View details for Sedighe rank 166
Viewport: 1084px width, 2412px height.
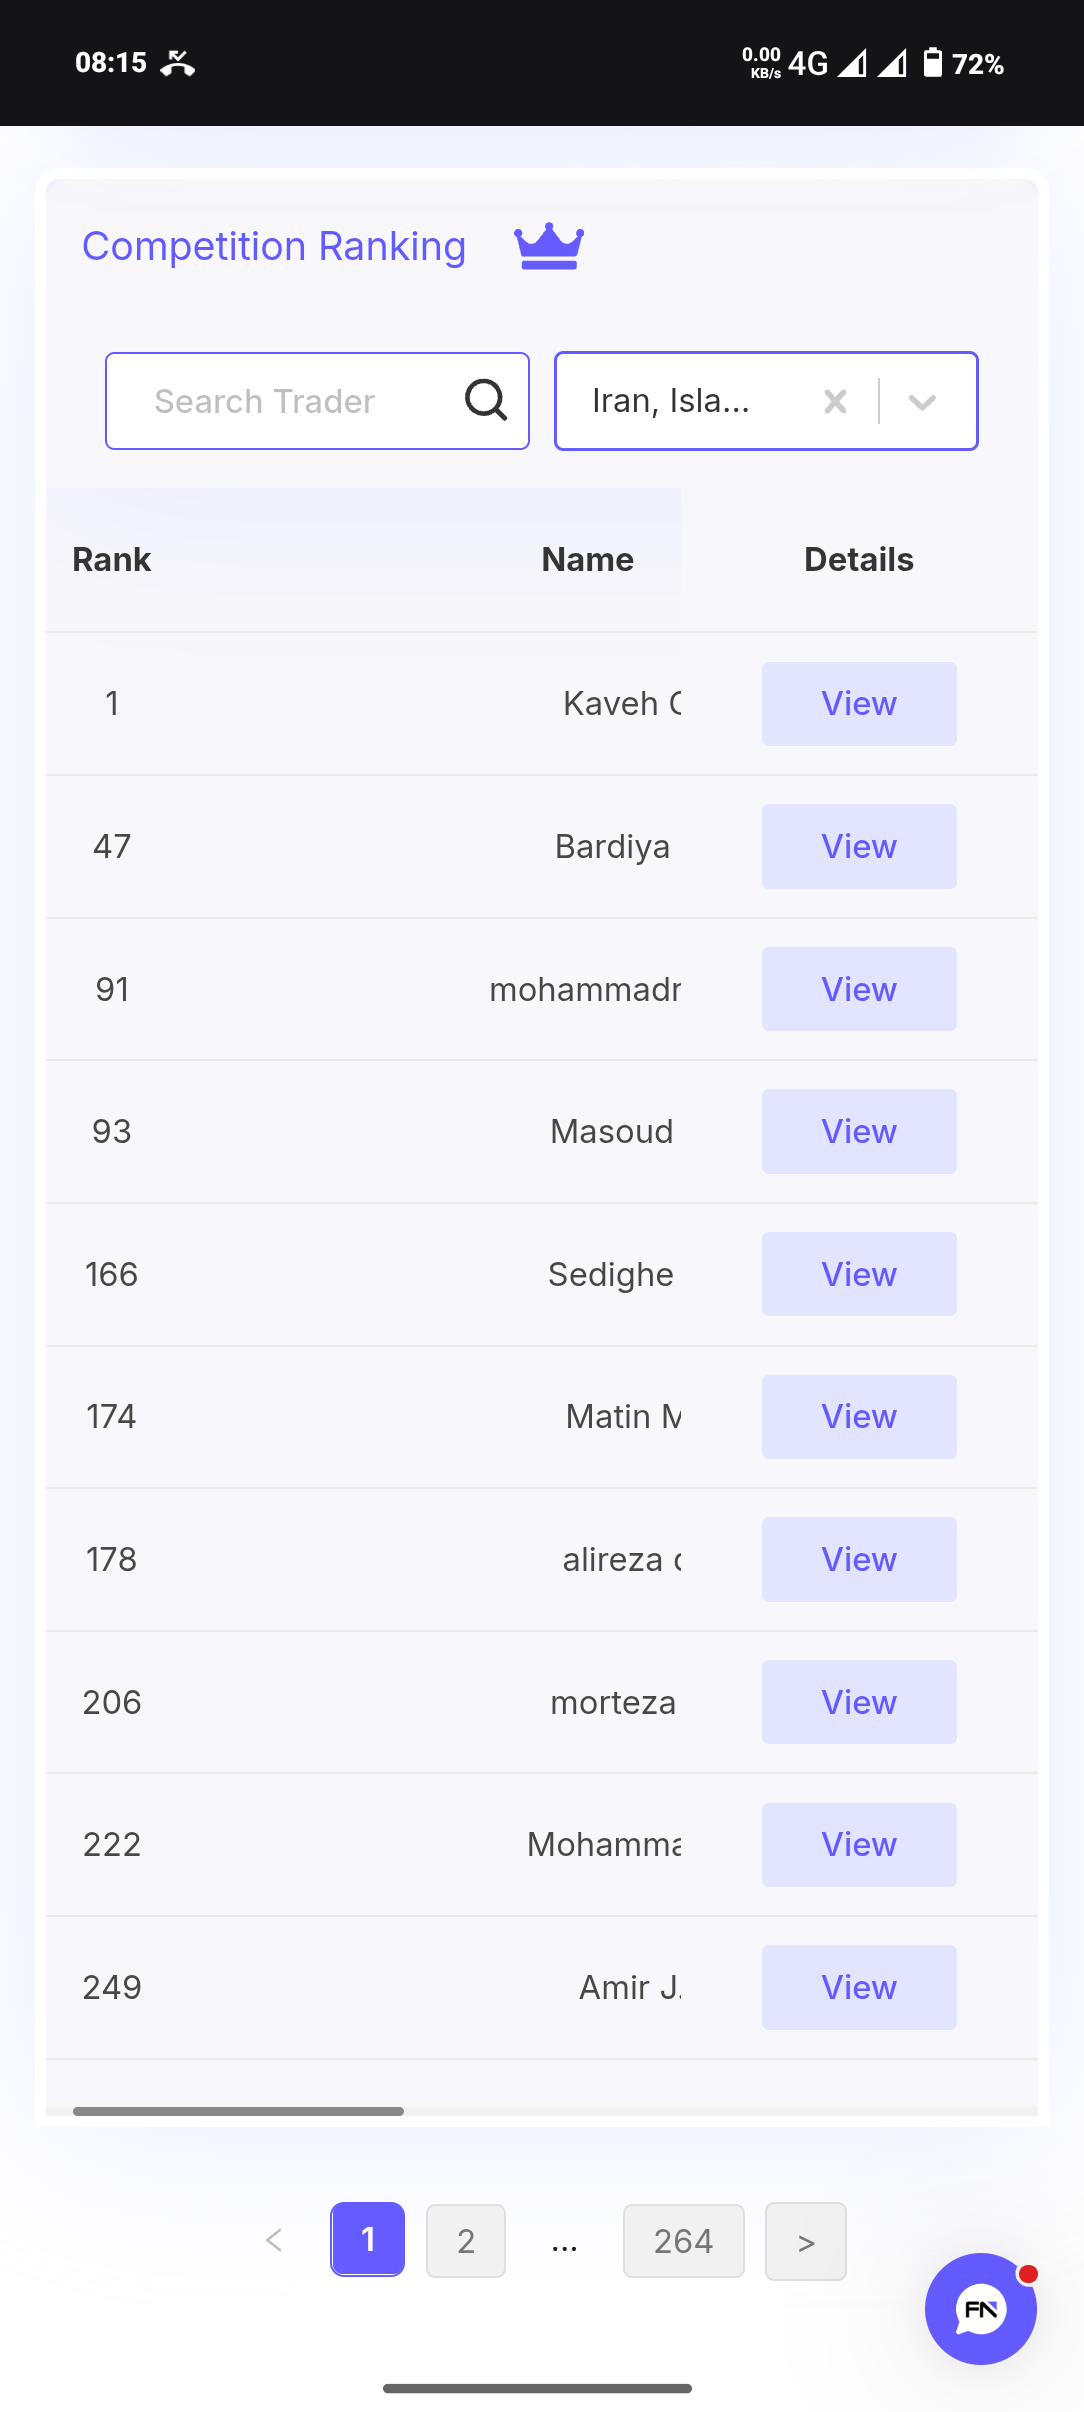click(x=859, y=1274)
